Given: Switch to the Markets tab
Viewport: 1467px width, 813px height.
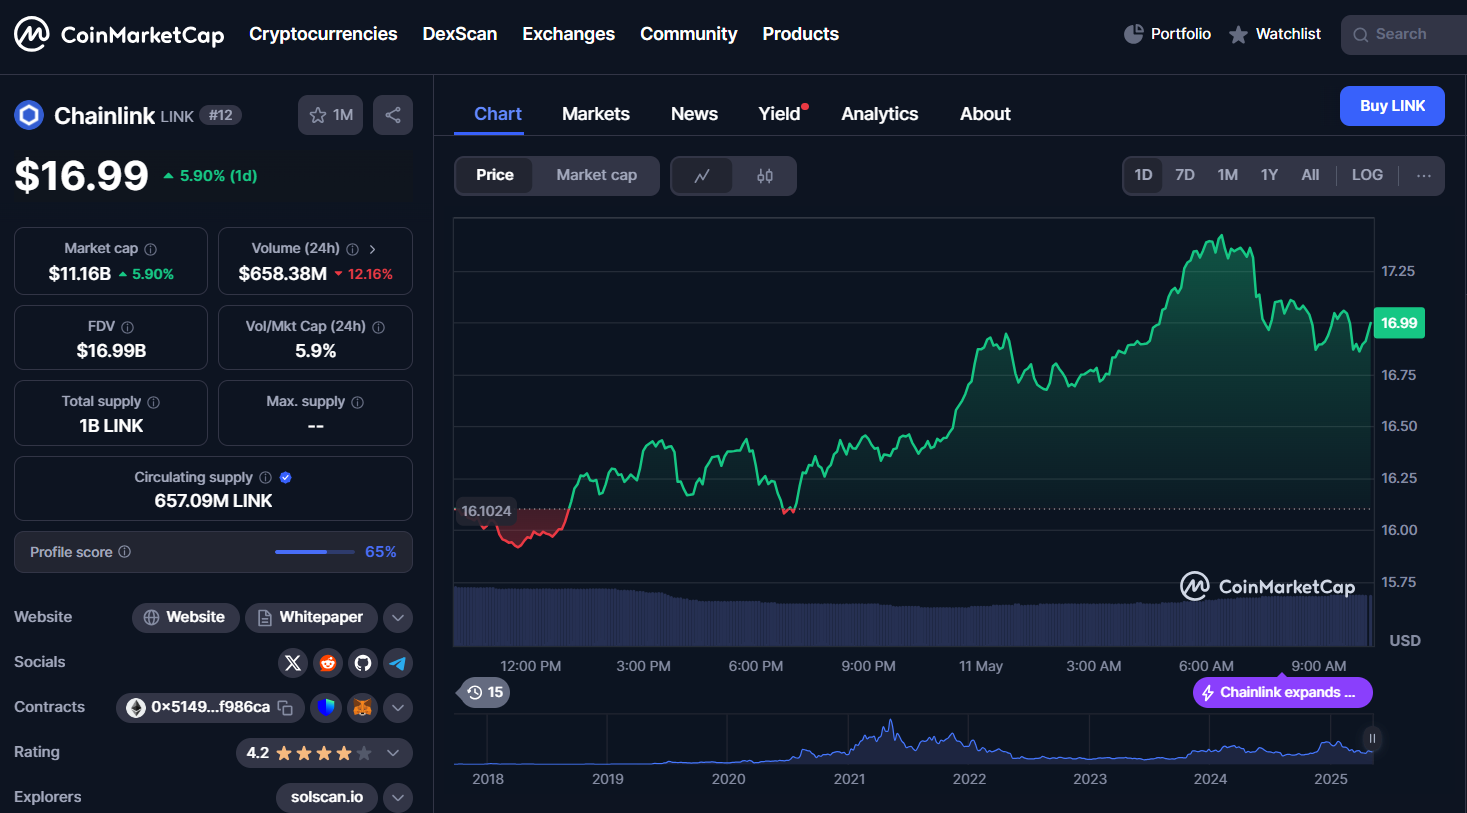Looking at the screenshot, I should click(596, 114).
